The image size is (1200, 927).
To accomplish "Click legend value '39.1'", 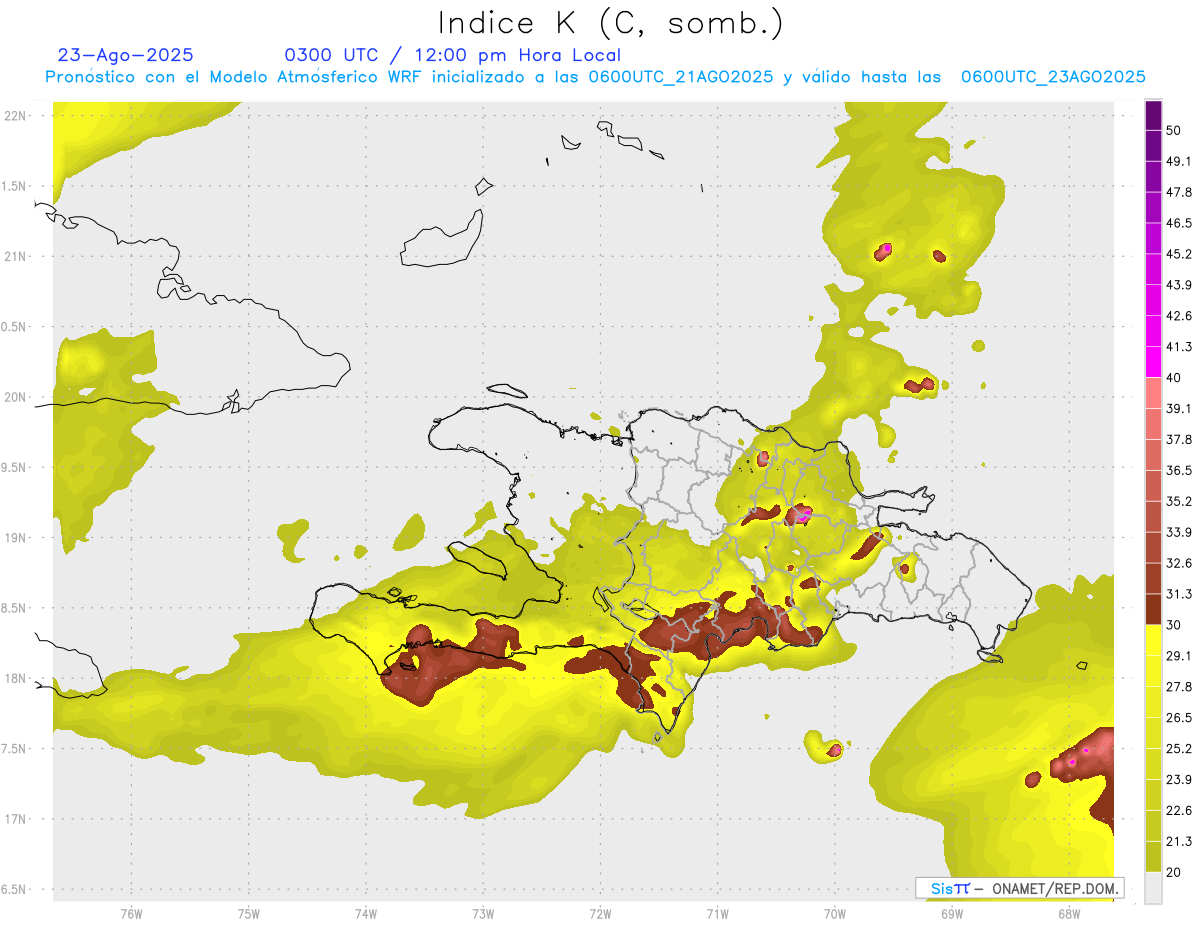I will coord(1178,408).
